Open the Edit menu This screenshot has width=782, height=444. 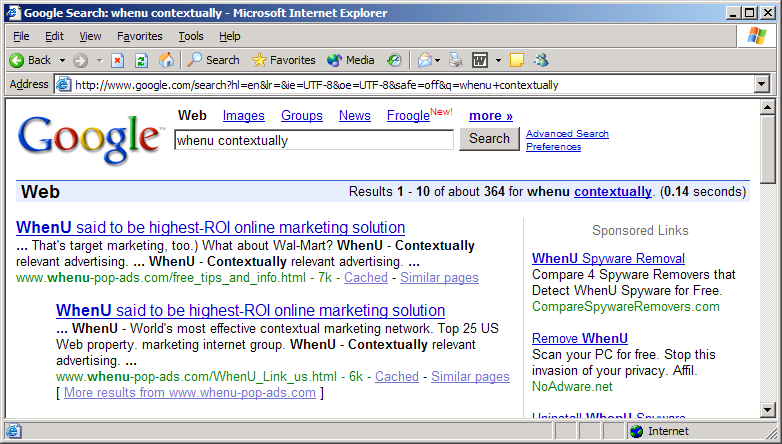[x=54, y=36]
